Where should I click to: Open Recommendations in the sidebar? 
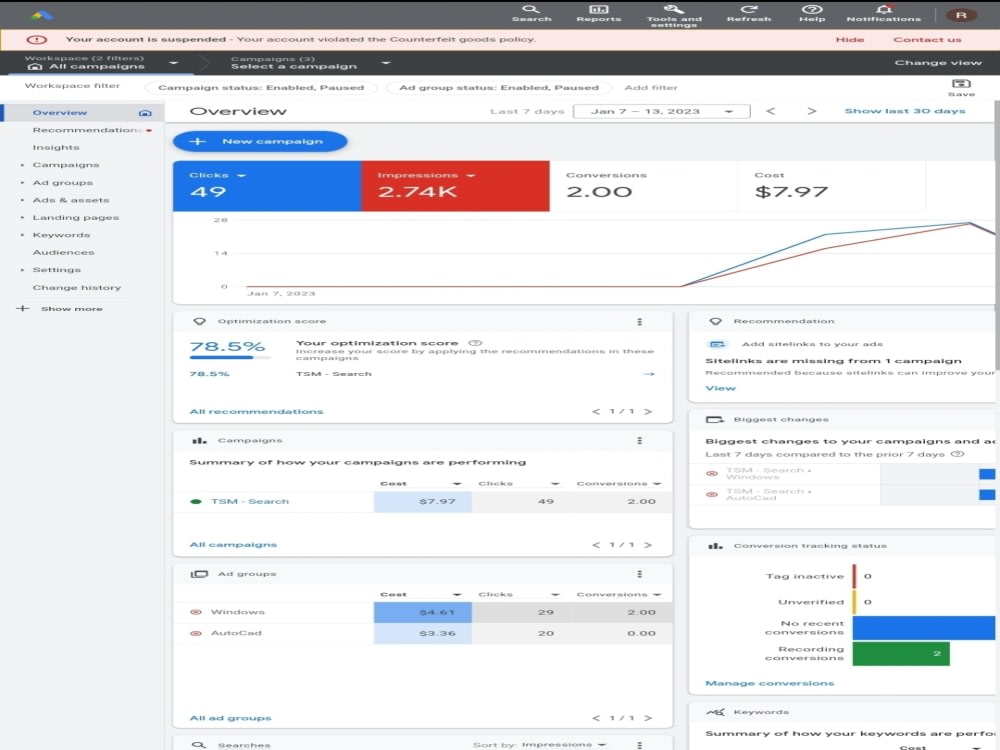click(87, 130)
